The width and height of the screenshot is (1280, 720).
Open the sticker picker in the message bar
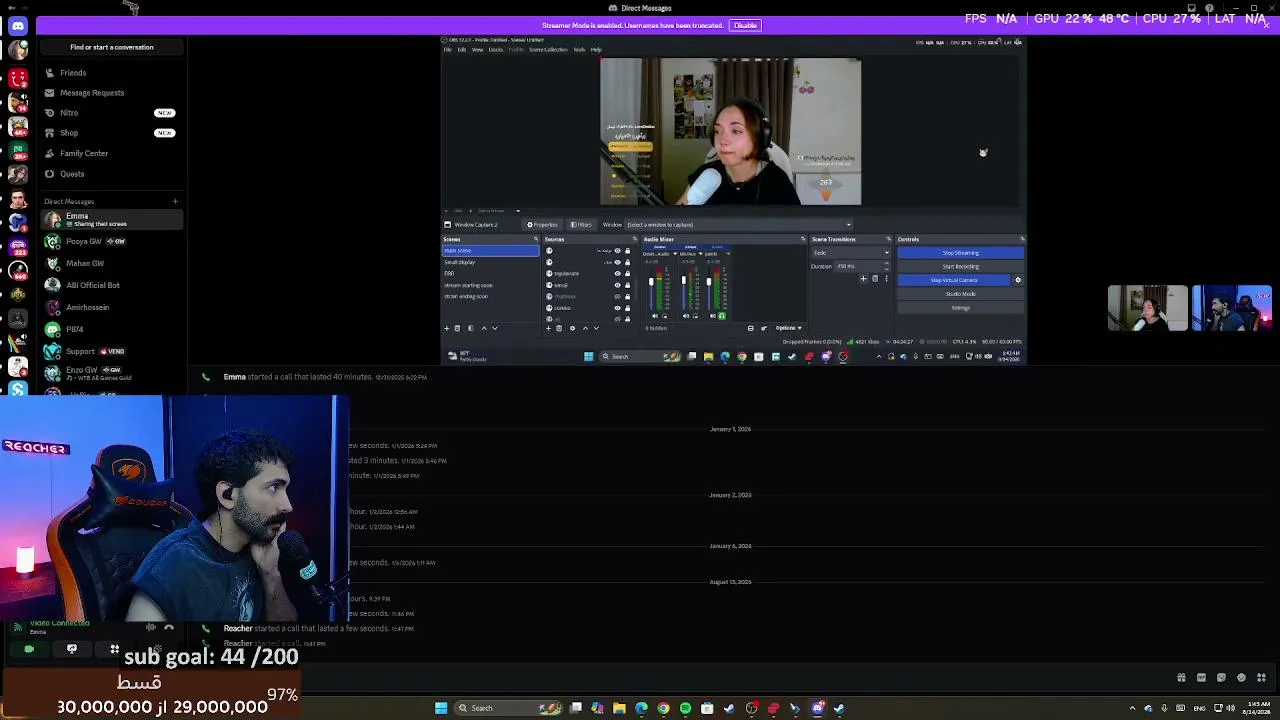click(x=1221, y=678)
